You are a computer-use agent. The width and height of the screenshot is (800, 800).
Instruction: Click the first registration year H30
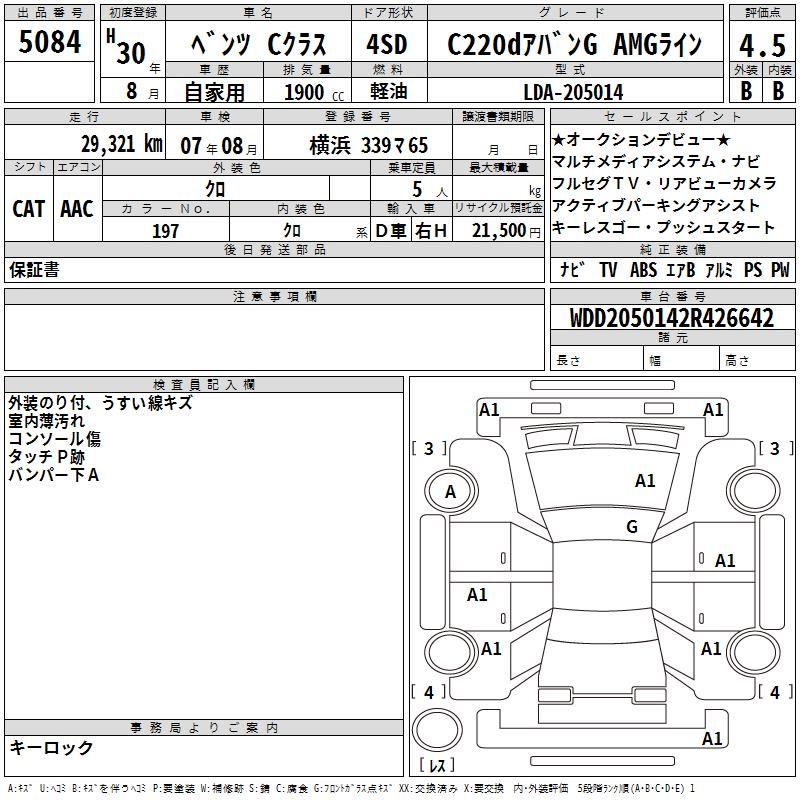127,48
